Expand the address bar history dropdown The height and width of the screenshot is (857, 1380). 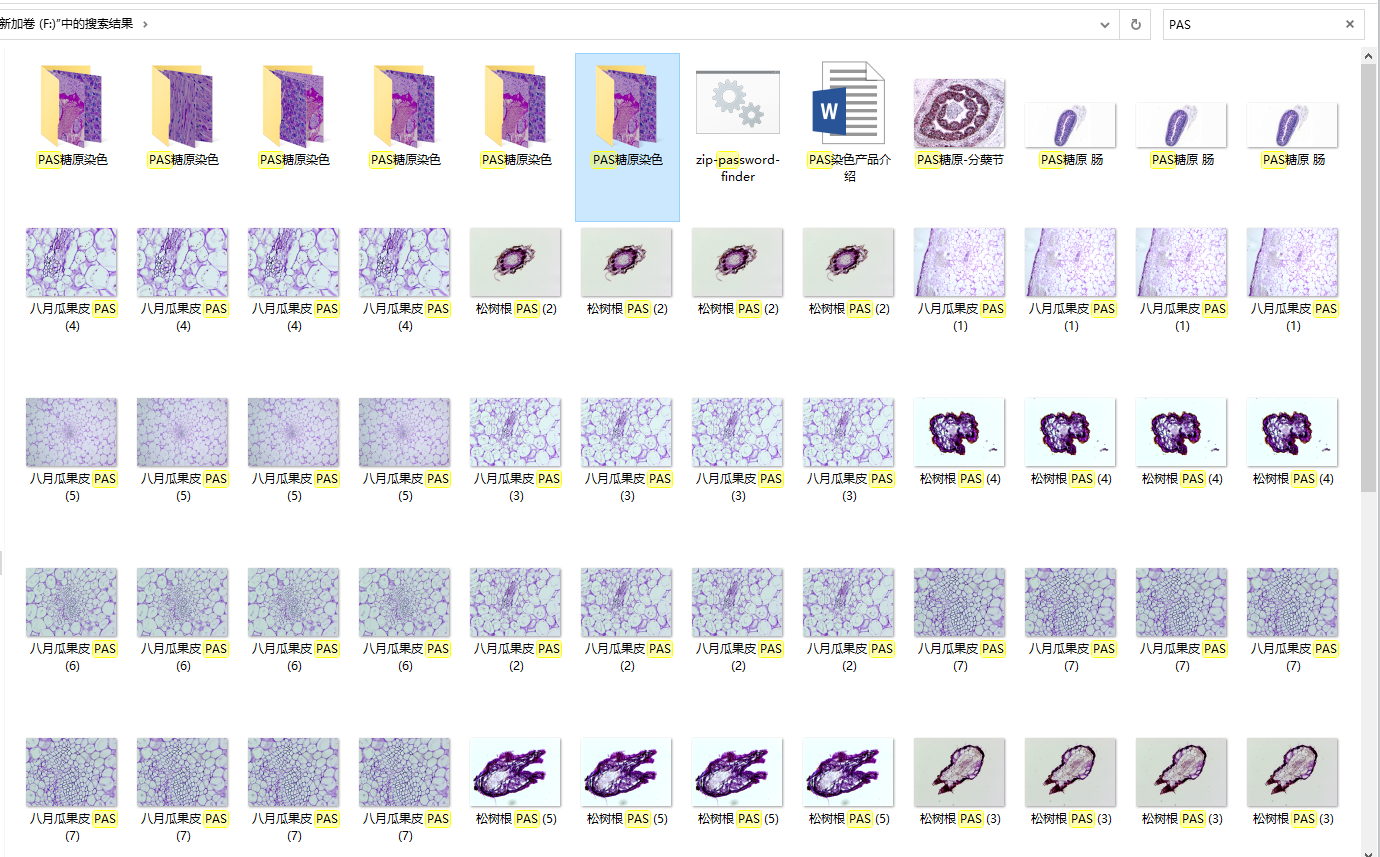click(x=1105, y=25)
